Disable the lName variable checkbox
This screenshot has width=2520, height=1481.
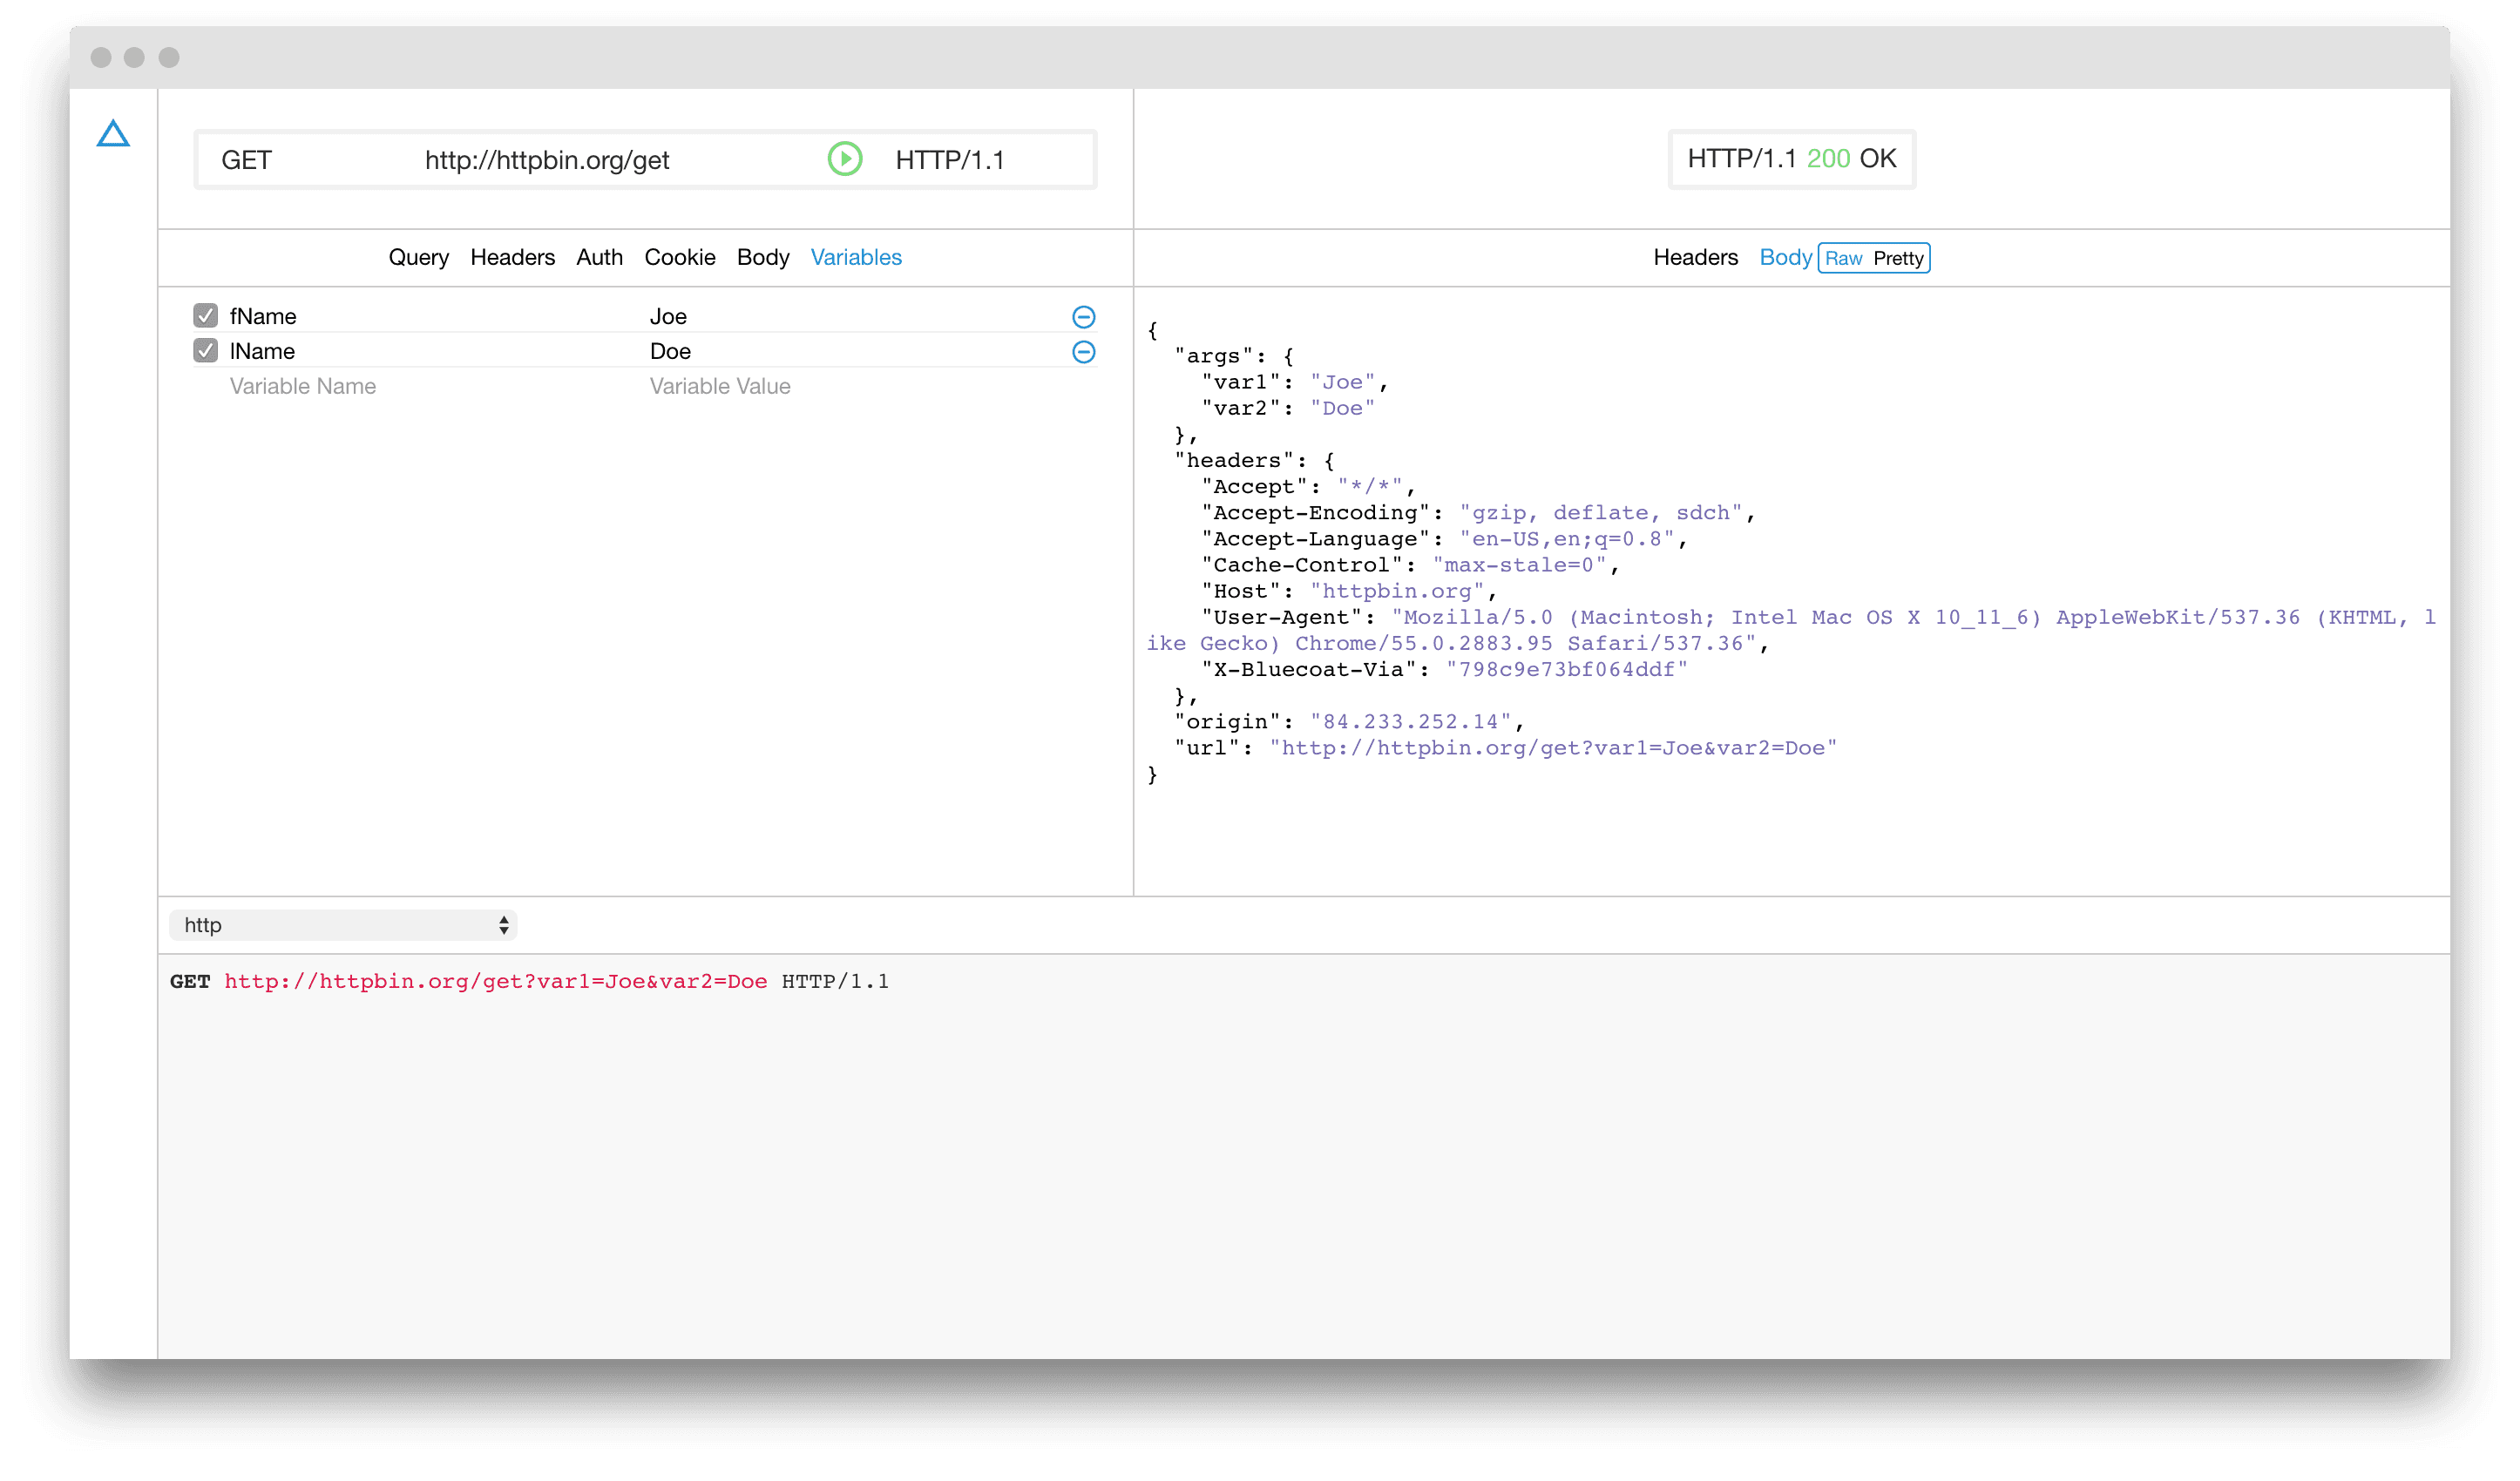pos(205,351)
